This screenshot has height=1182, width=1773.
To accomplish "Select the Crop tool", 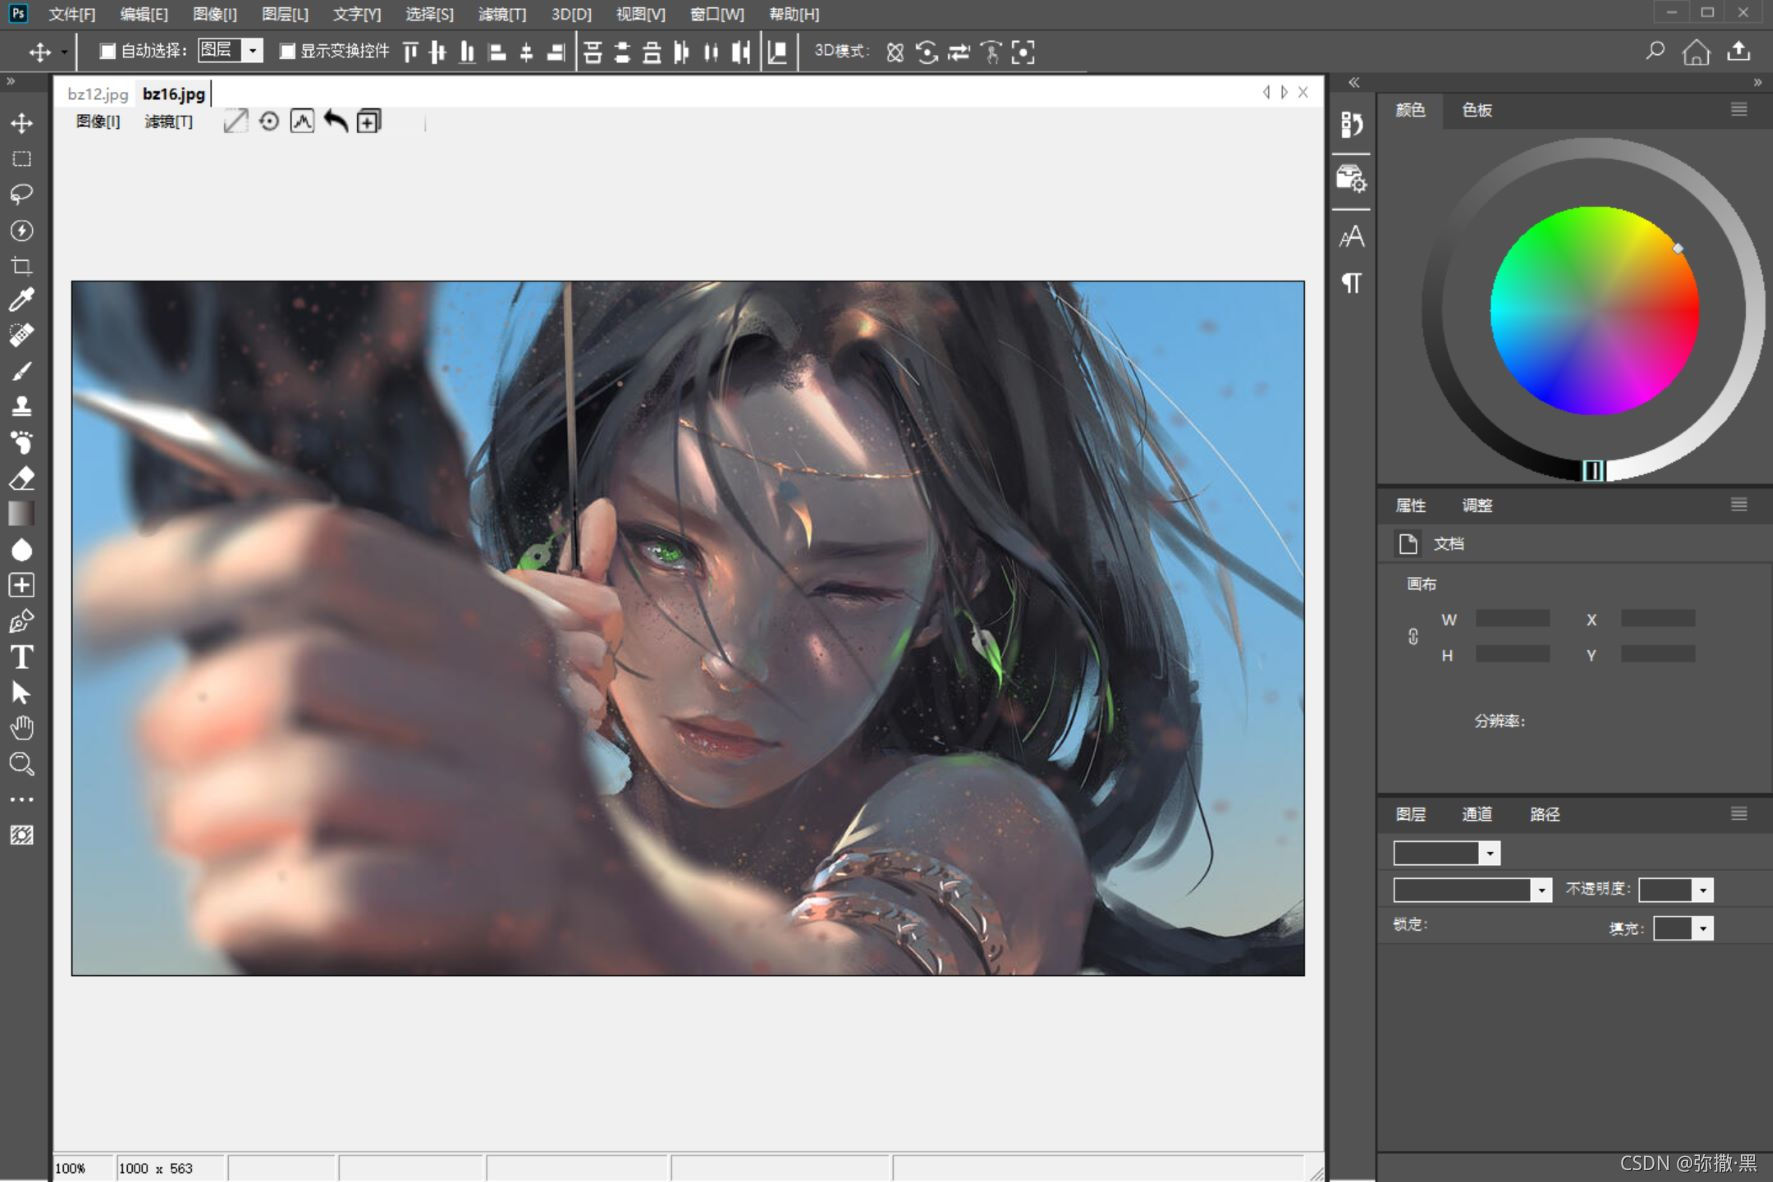I will pos(21,266).
